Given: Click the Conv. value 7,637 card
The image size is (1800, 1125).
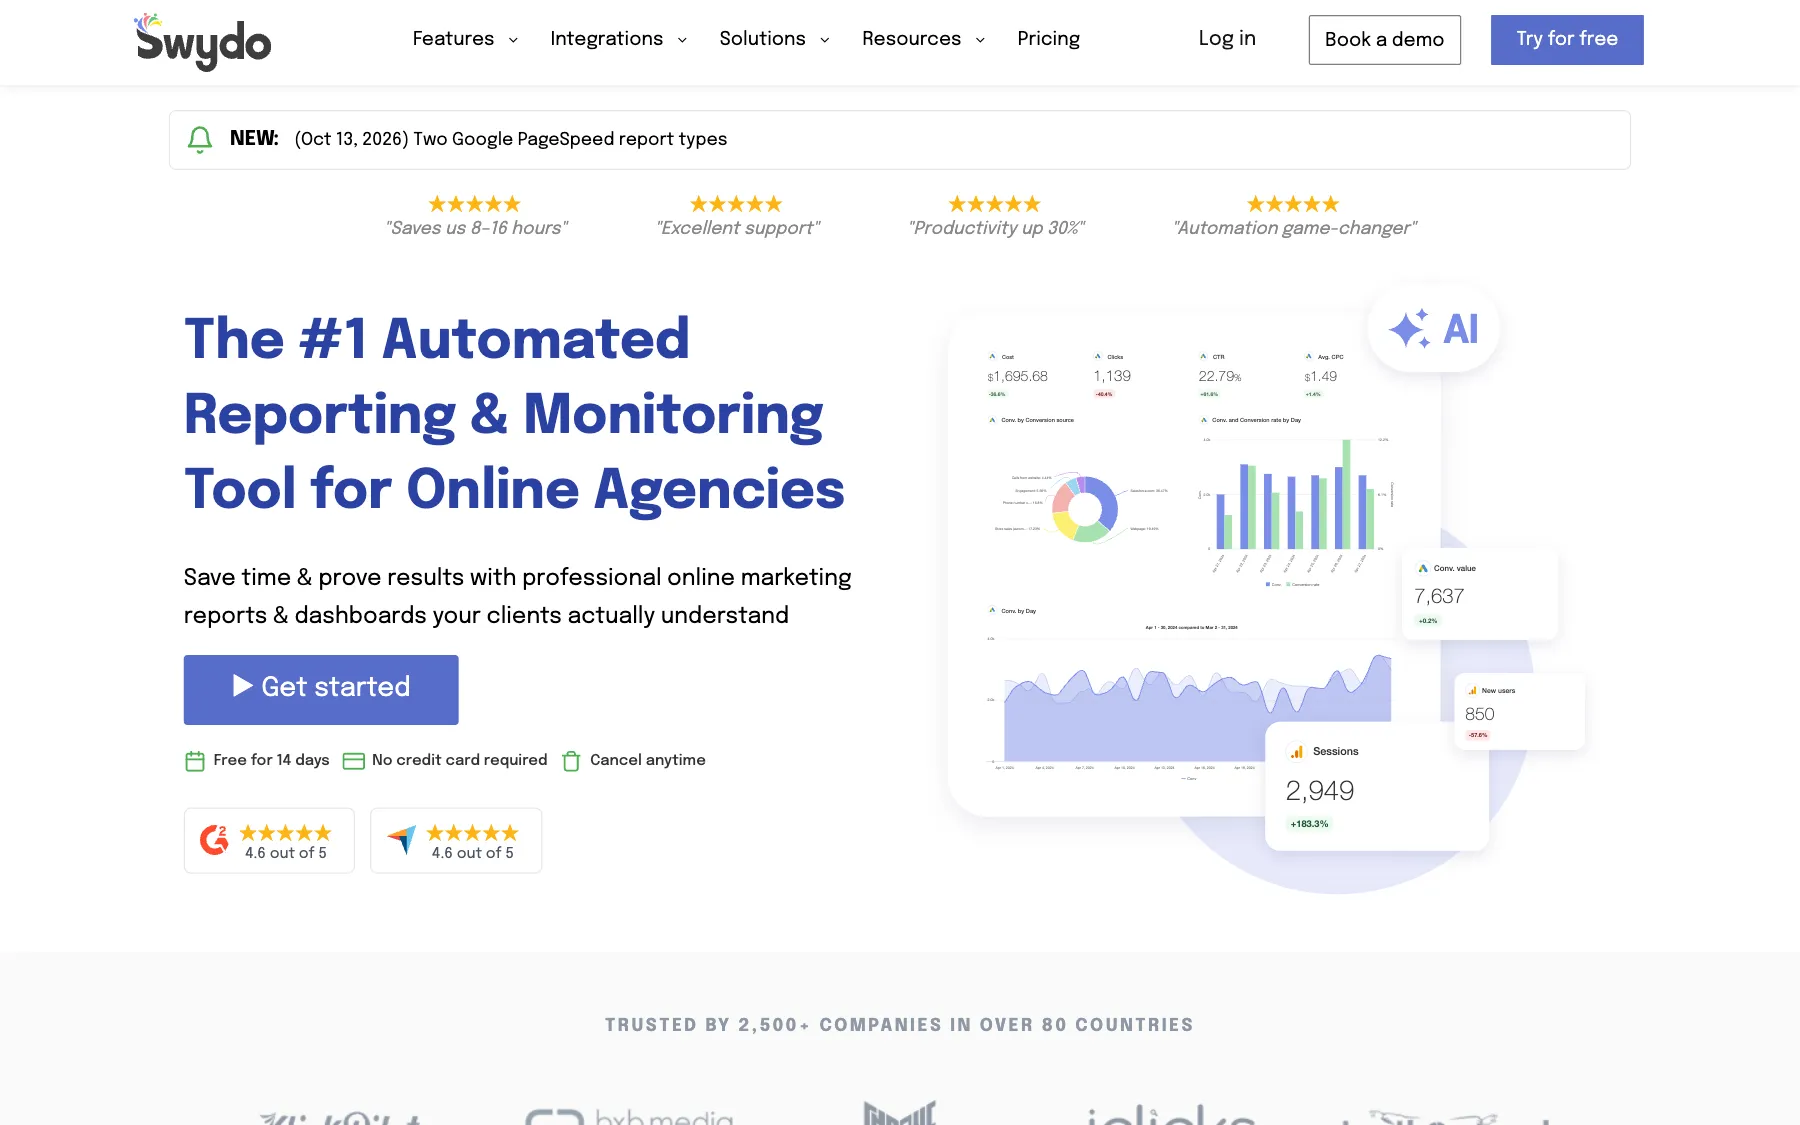Looking at the screenshot, I should 1480,594.
